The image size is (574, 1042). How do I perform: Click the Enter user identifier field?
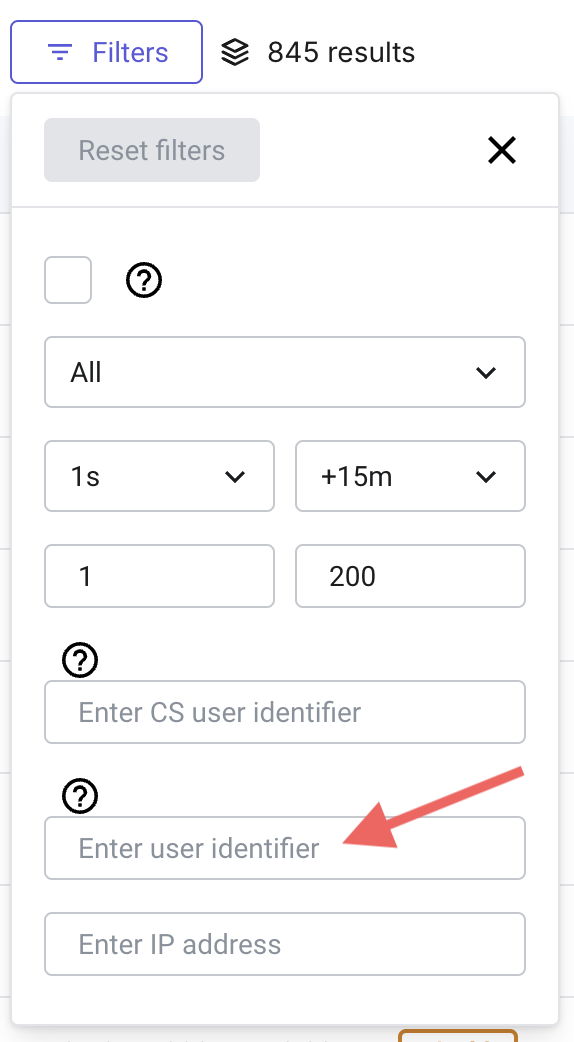[x=285, y=848]
